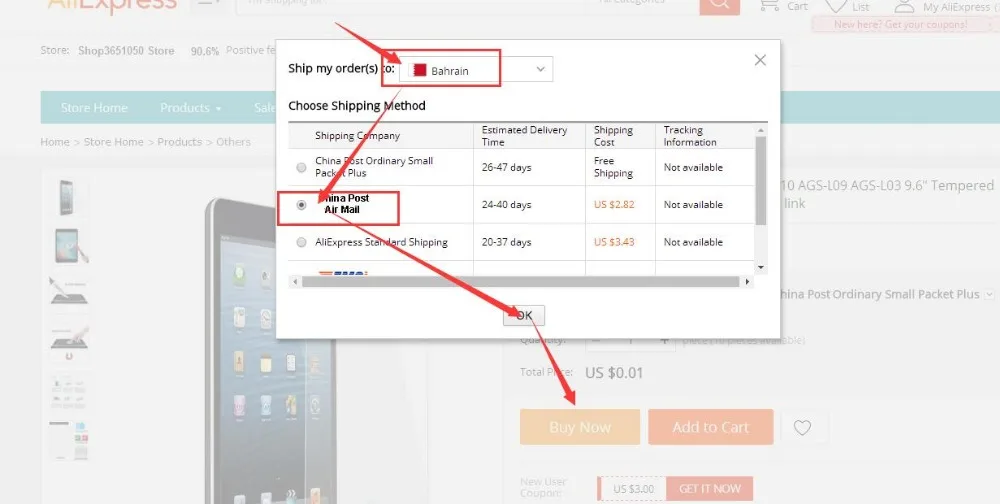The width and height of the screenshot is (1000, 504).
Task: Click shipping list scroll down arrow
Action: 761,267
